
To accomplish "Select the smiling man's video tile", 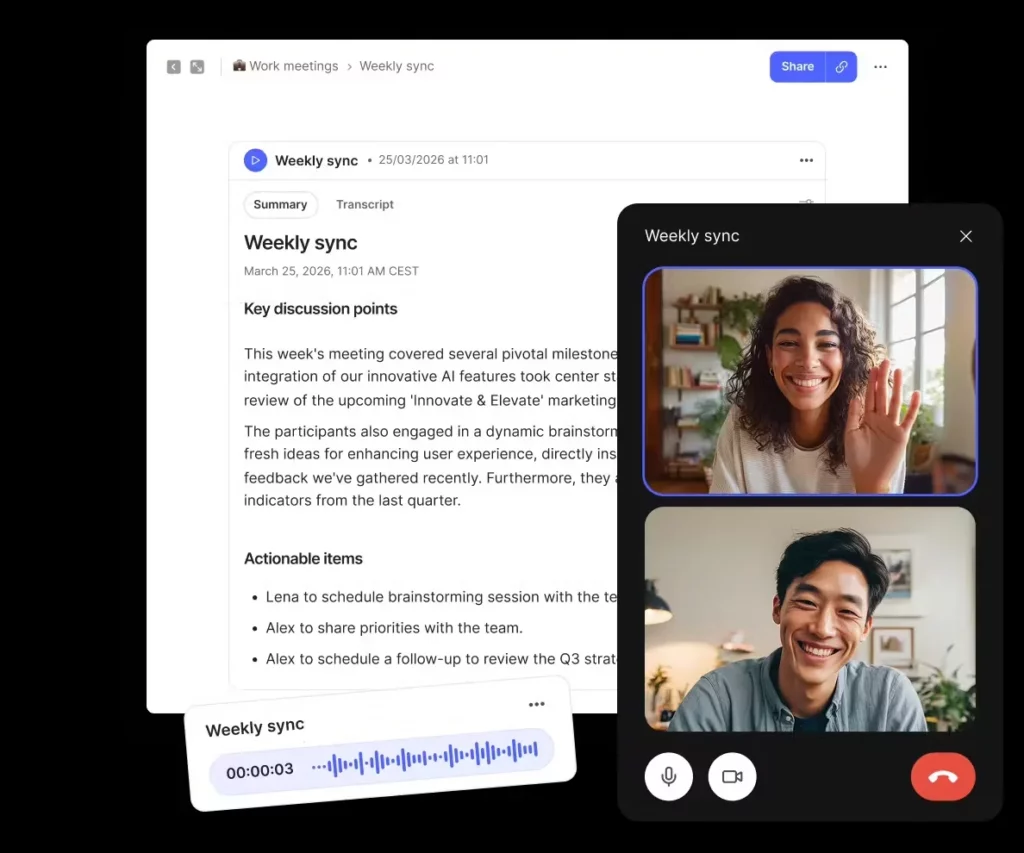I will pyautogui.click(x=809, y=619).
